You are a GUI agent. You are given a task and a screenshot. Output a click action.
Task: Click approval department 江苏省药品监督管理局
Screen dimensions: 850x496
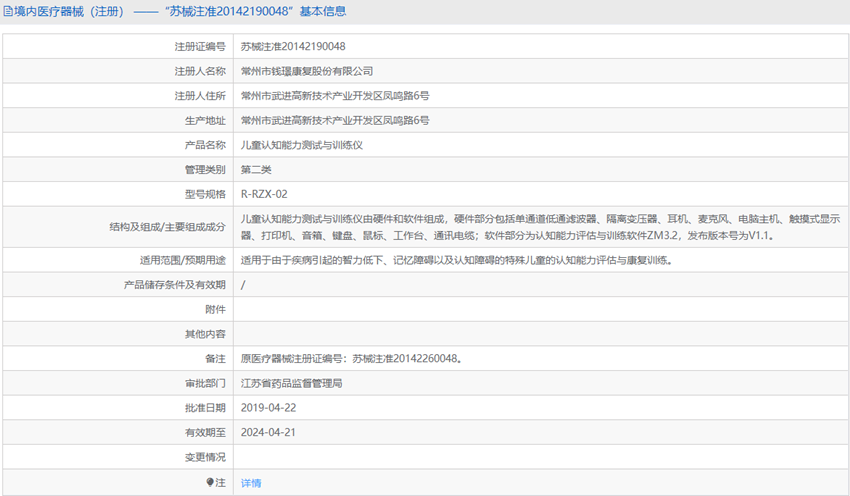(291, 383)
